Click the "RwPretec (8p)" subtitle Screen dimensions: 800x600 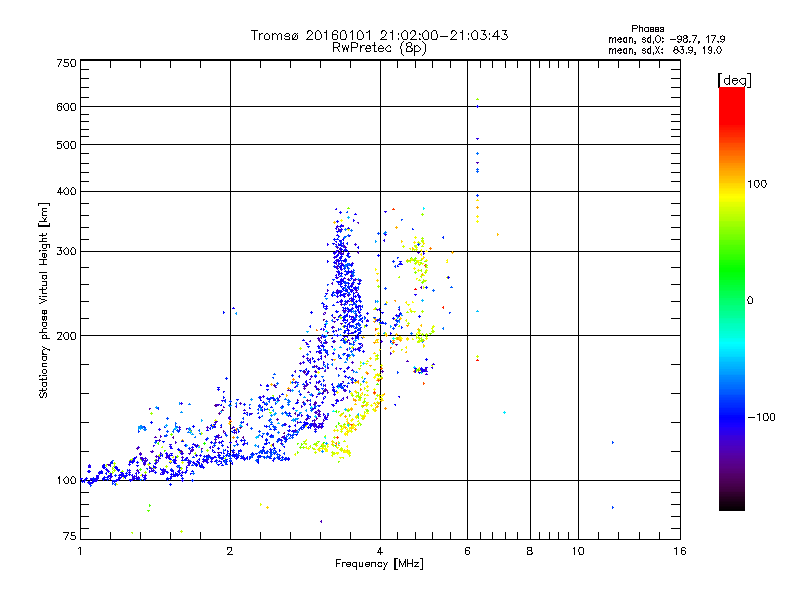[x=379, y=48]
